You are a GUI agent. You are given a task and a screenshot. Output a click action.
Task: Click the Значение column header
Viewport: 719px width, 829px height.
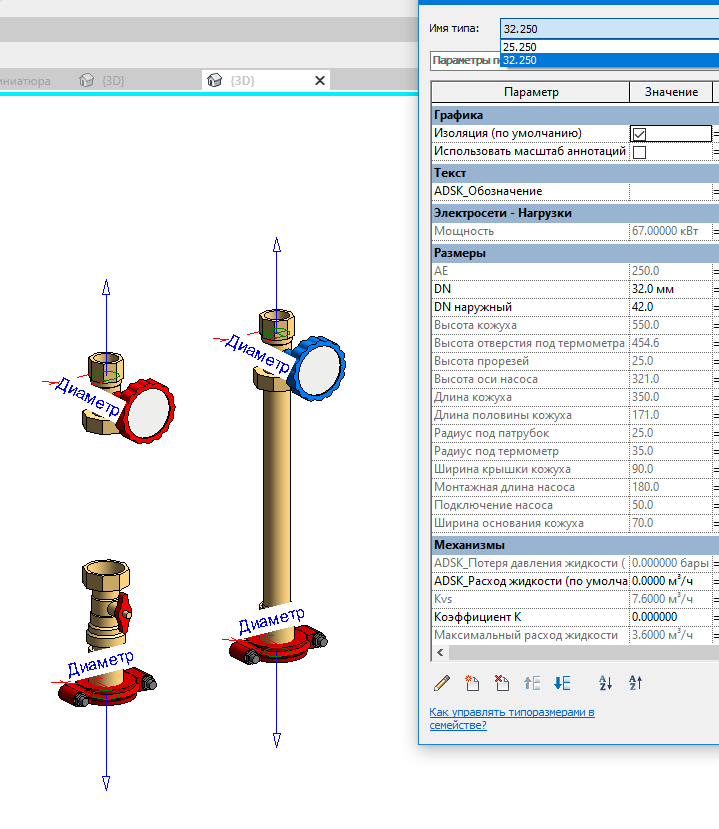[x=670, y=92]
